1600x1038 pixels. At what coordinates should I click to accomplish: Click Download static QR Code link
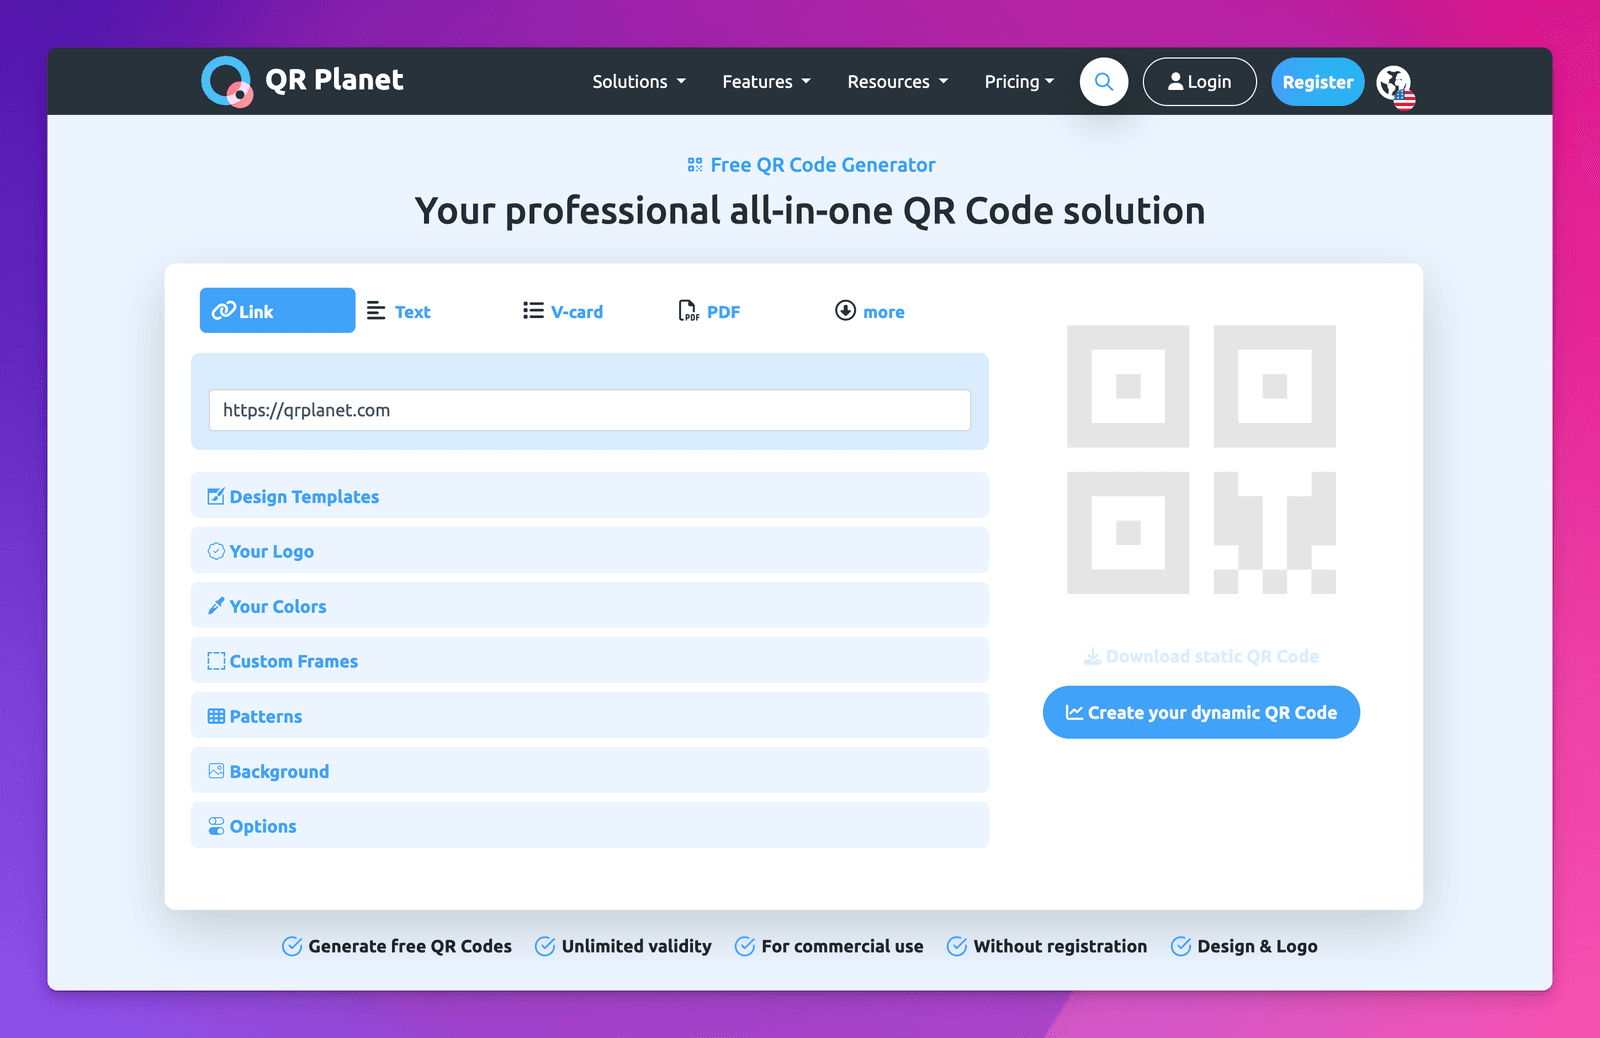click(x=1201, y=656)
